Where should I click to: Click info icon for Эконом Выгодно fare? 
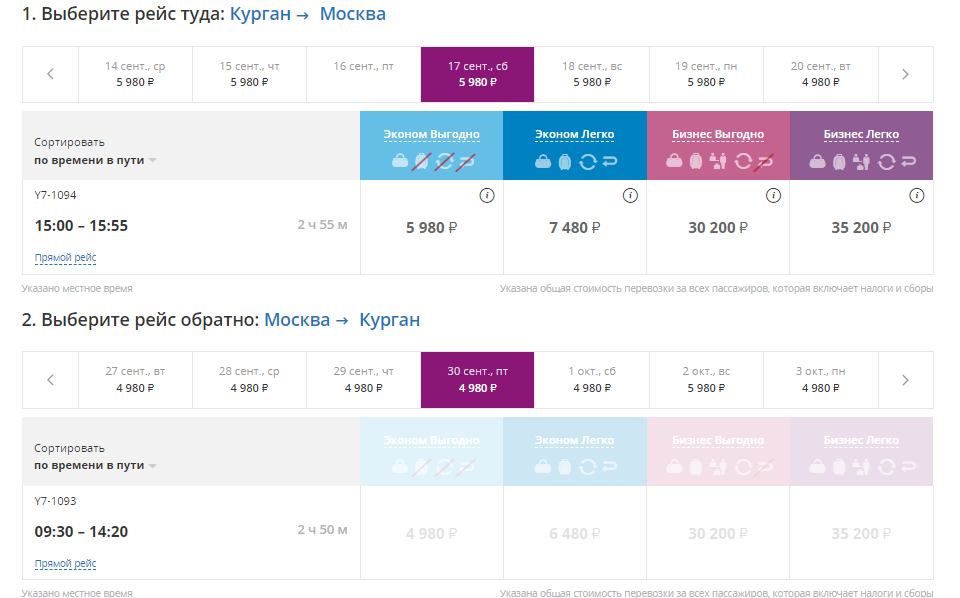click(x=487, y=196)
